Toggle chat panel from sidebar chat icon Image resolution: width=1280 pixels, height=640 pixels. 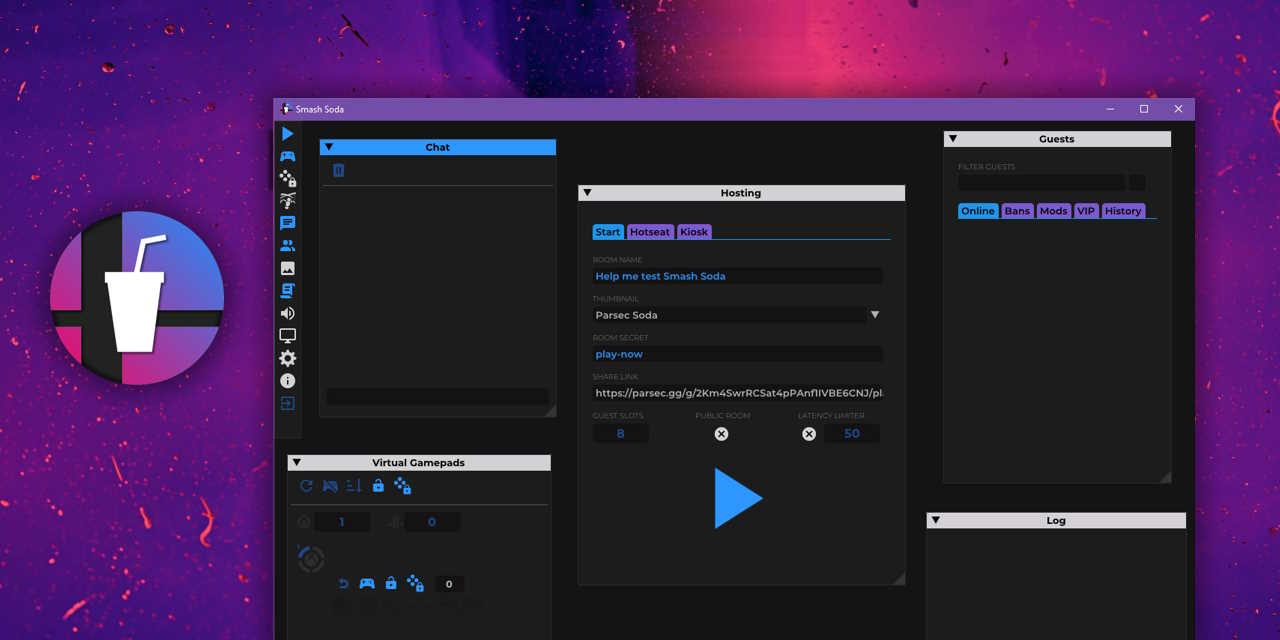click(288, 223)
